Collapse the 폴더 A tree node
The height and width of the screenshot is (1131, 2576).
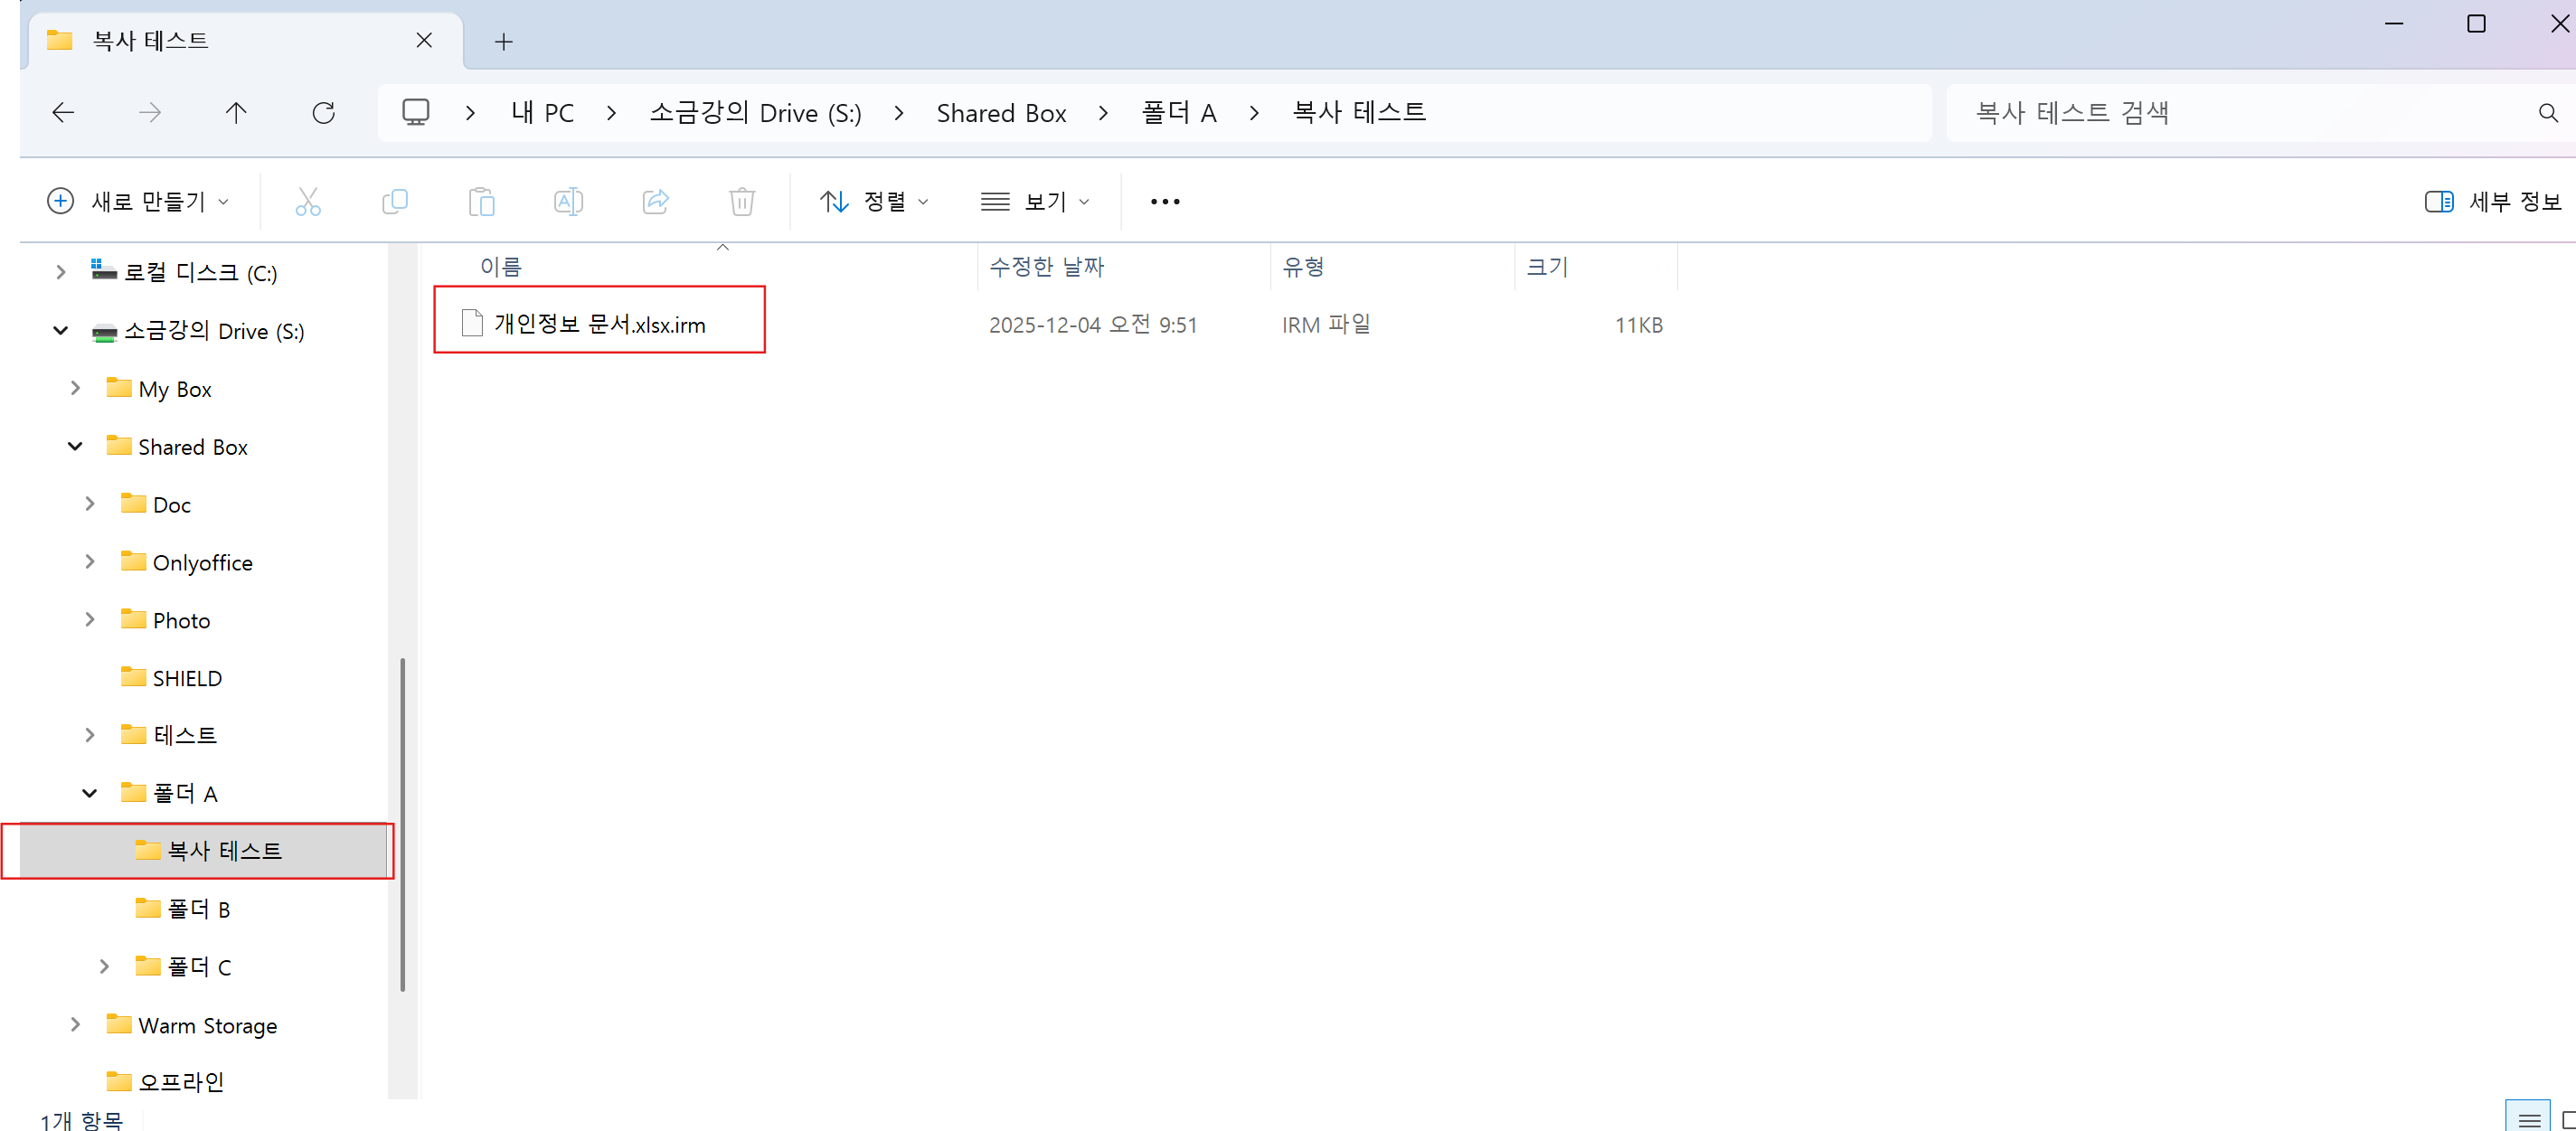pos(89,793)
